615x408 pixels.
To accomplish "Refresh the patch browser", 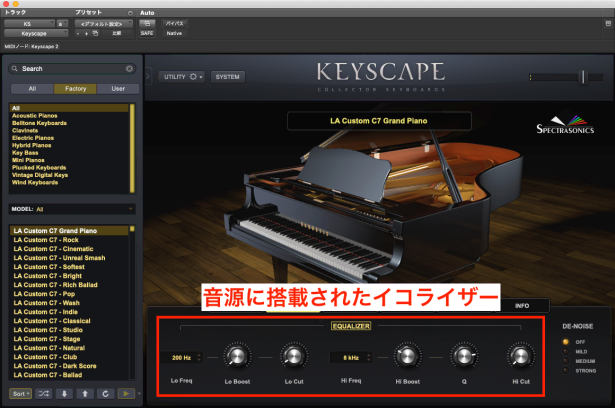I will [x=105, y=393].
